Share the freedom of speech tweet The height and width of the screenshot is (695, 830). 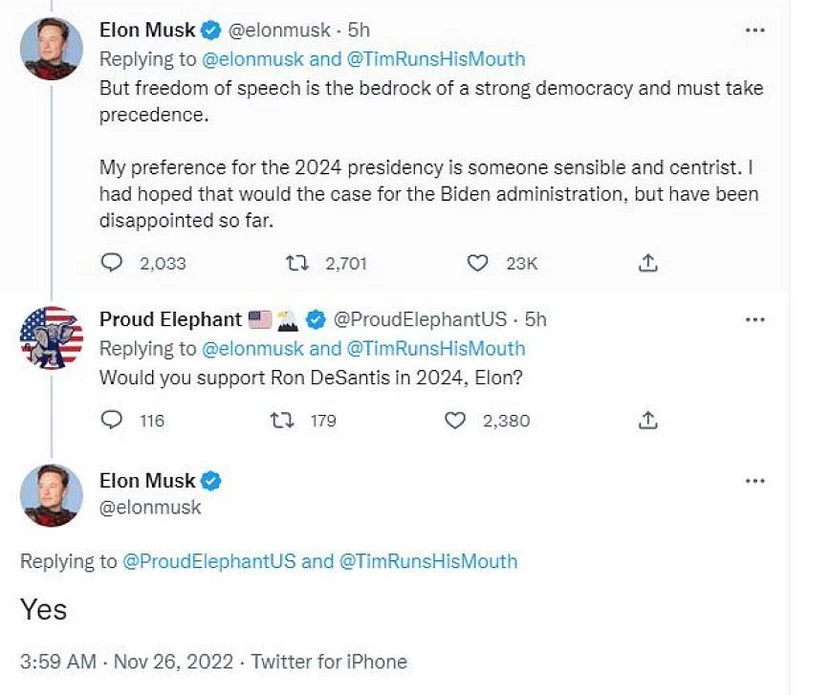tap(648, 264)
